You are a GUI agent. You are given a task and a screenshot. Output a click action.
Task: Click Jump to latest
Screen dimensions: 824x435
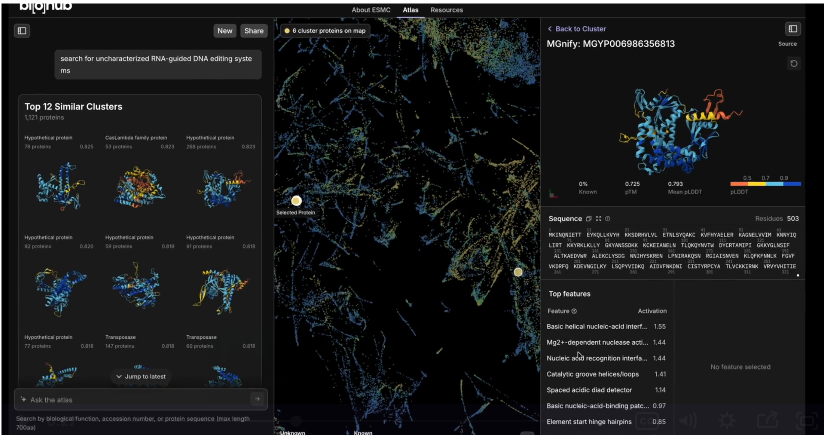(x=141, y=376)
